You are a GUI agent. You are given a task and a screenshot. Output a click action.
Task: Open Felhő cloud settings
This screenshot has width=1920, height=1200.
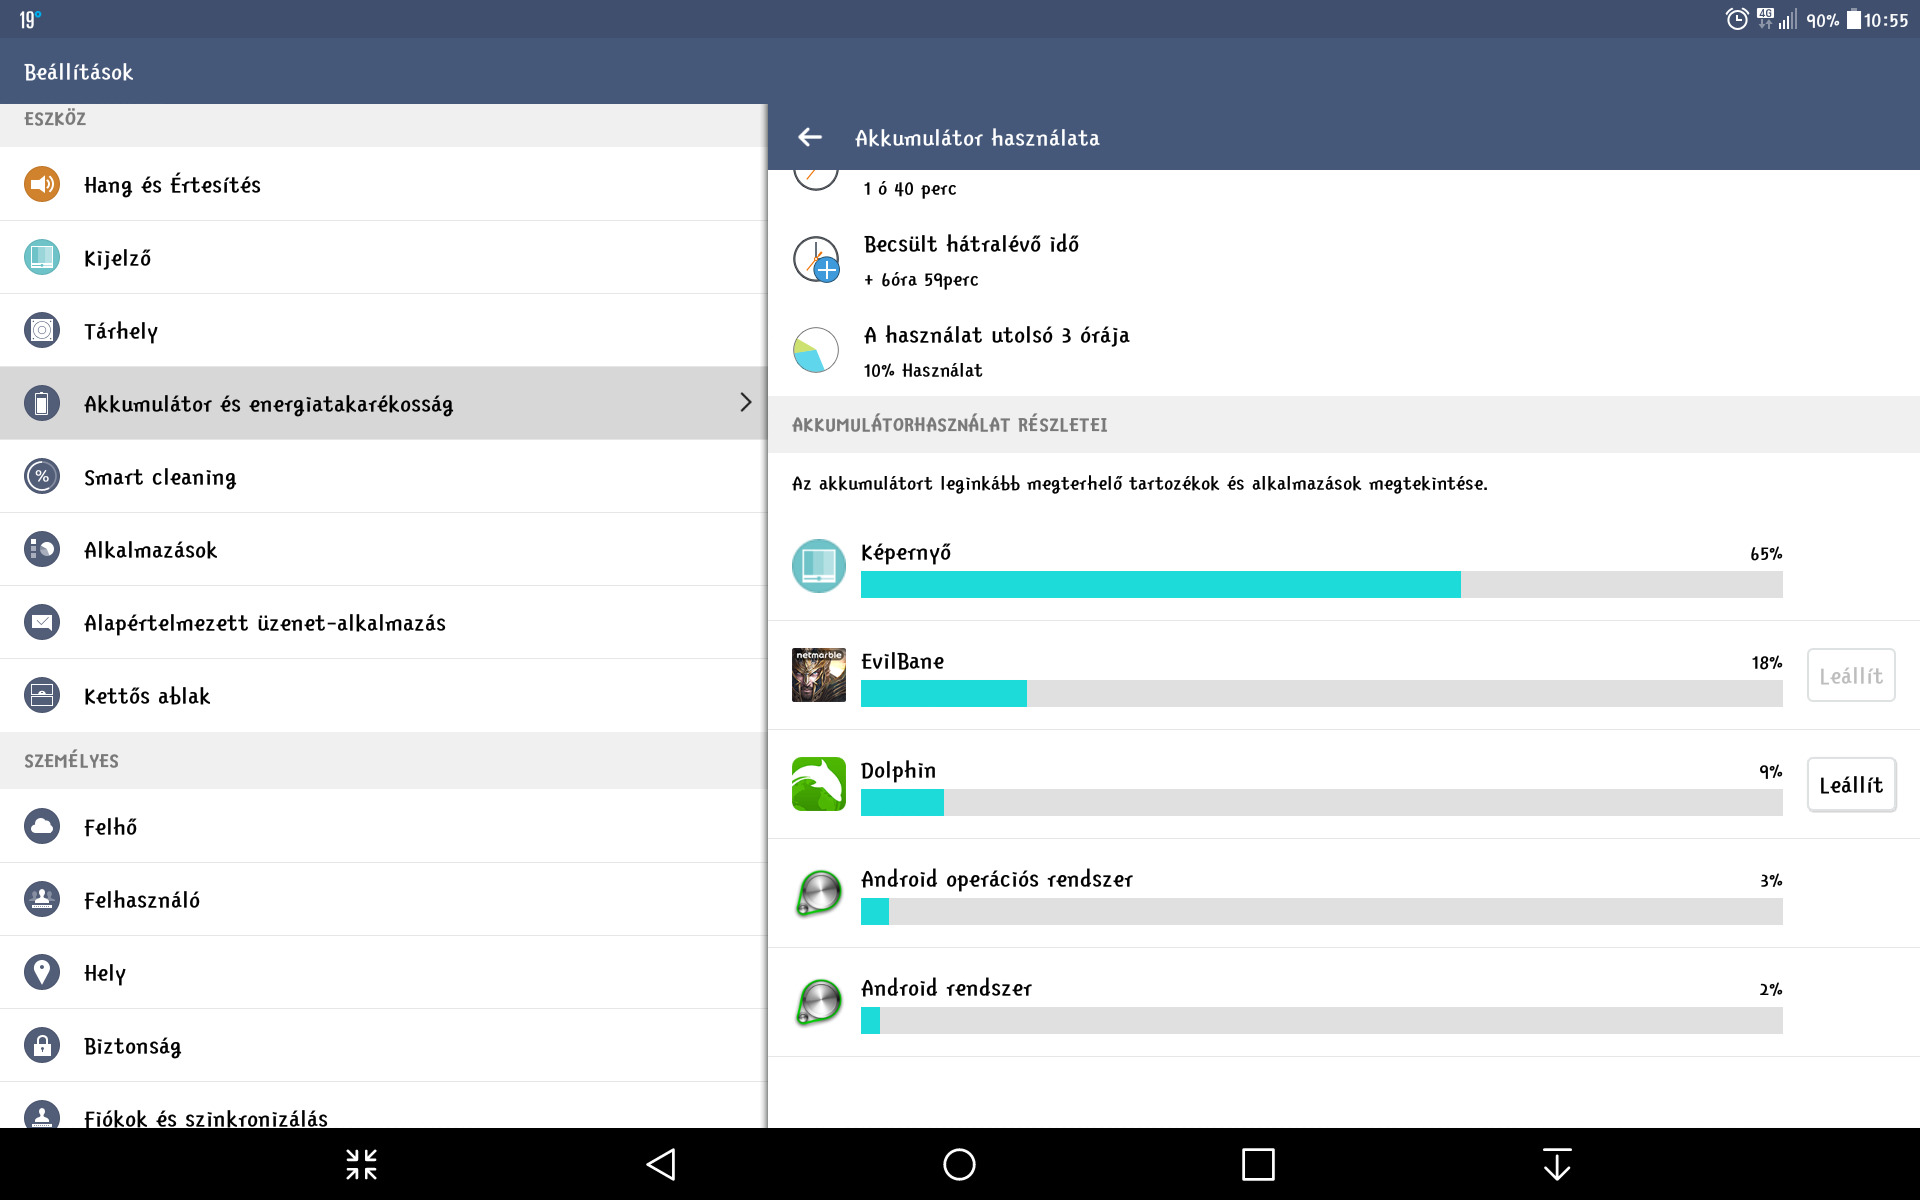(x=384, y=826)
